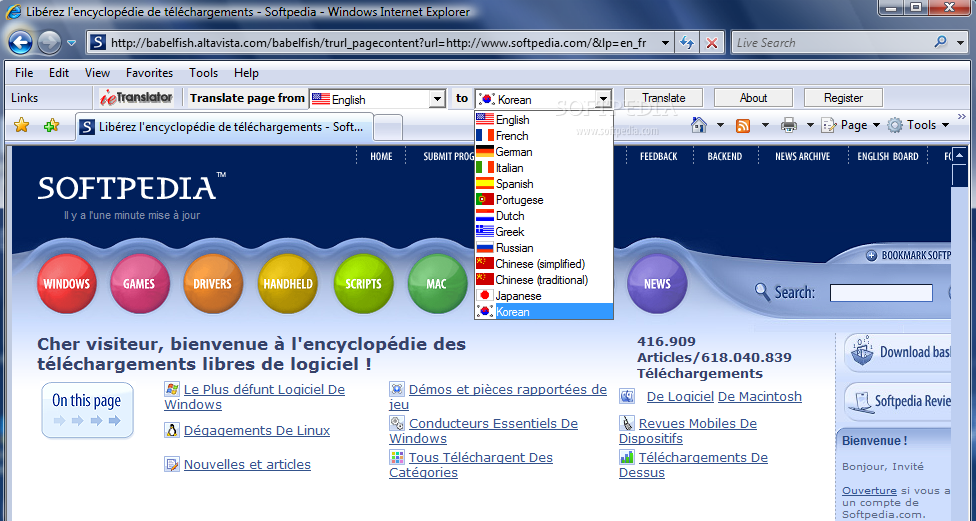Click the Favorites Center star icon

pyautogui.click(x=22, y=126)
